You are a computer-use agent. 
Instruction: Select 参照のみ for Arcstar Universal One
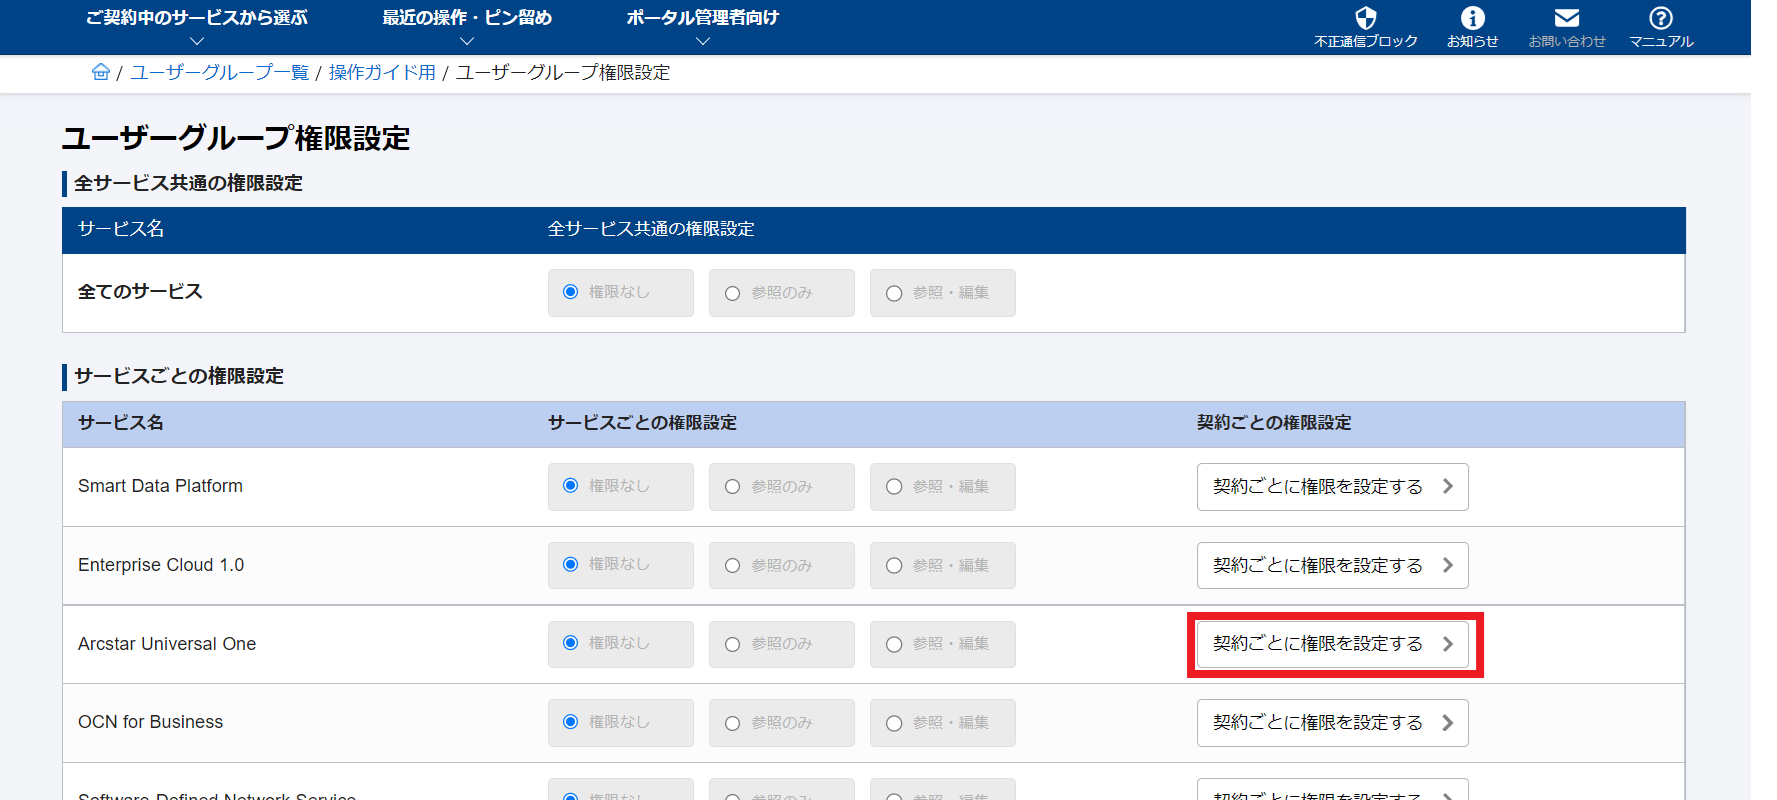(782, 644)
